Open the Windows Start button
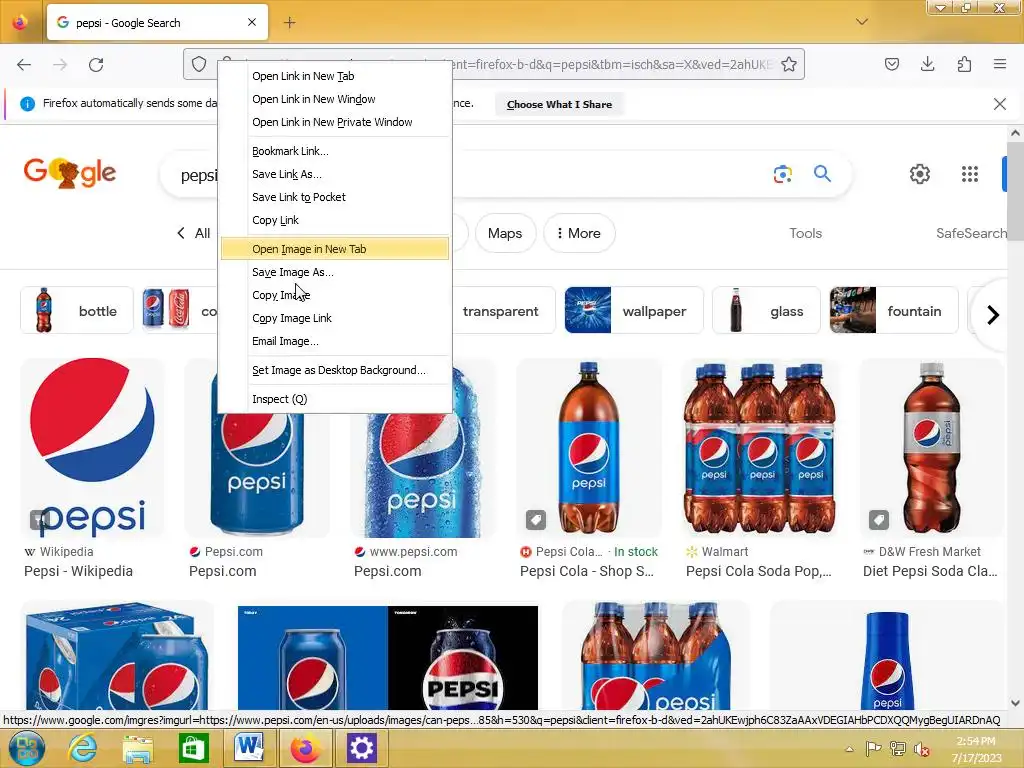 (27, 748)
